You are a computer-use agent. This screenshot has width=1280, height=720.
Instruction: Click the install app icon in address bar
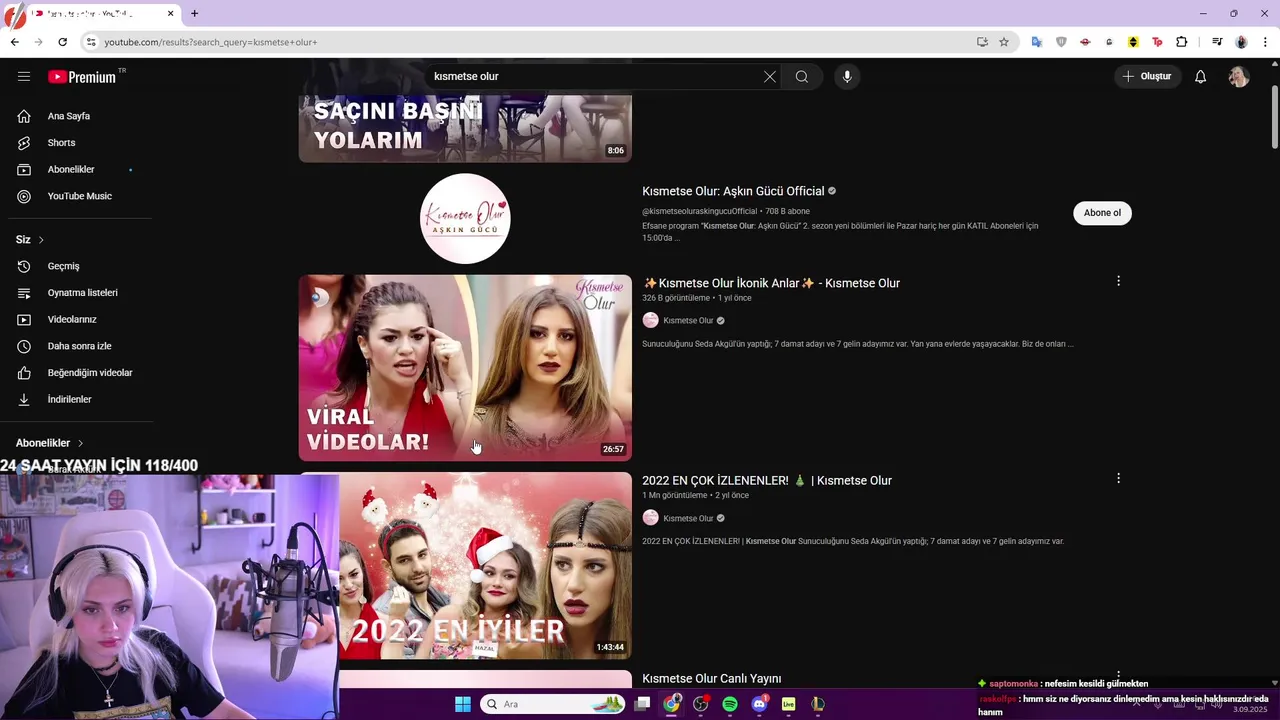click(982, 42)
